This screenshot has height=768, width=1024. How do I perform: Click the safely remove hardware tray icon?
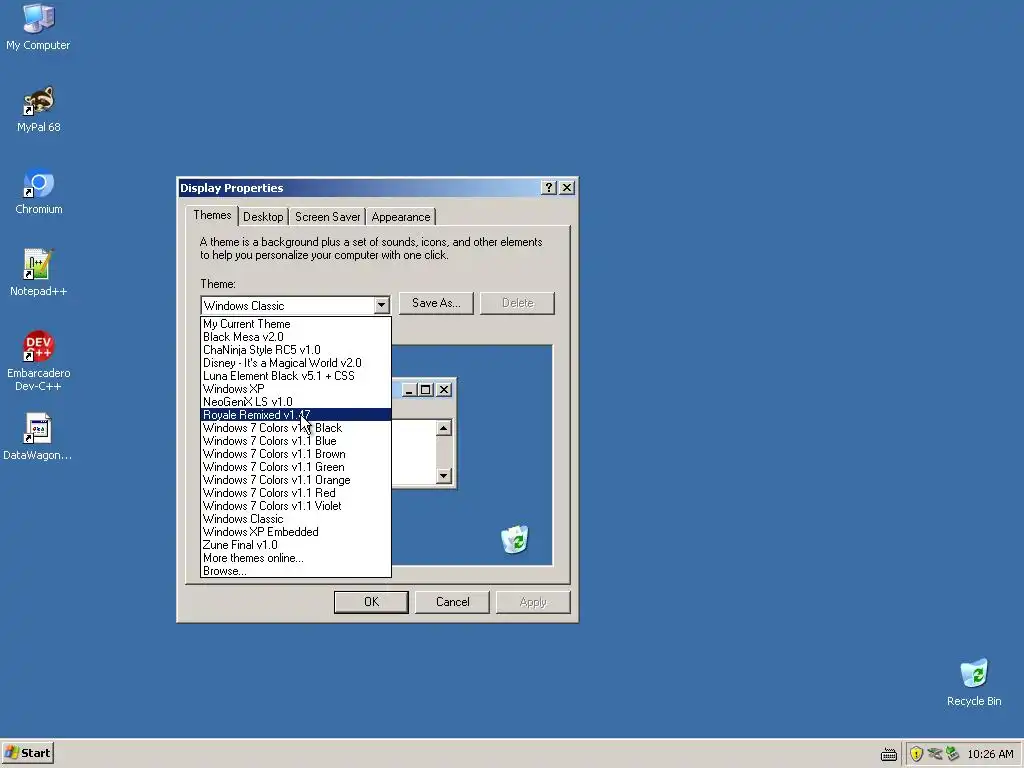tap(952, 754)
